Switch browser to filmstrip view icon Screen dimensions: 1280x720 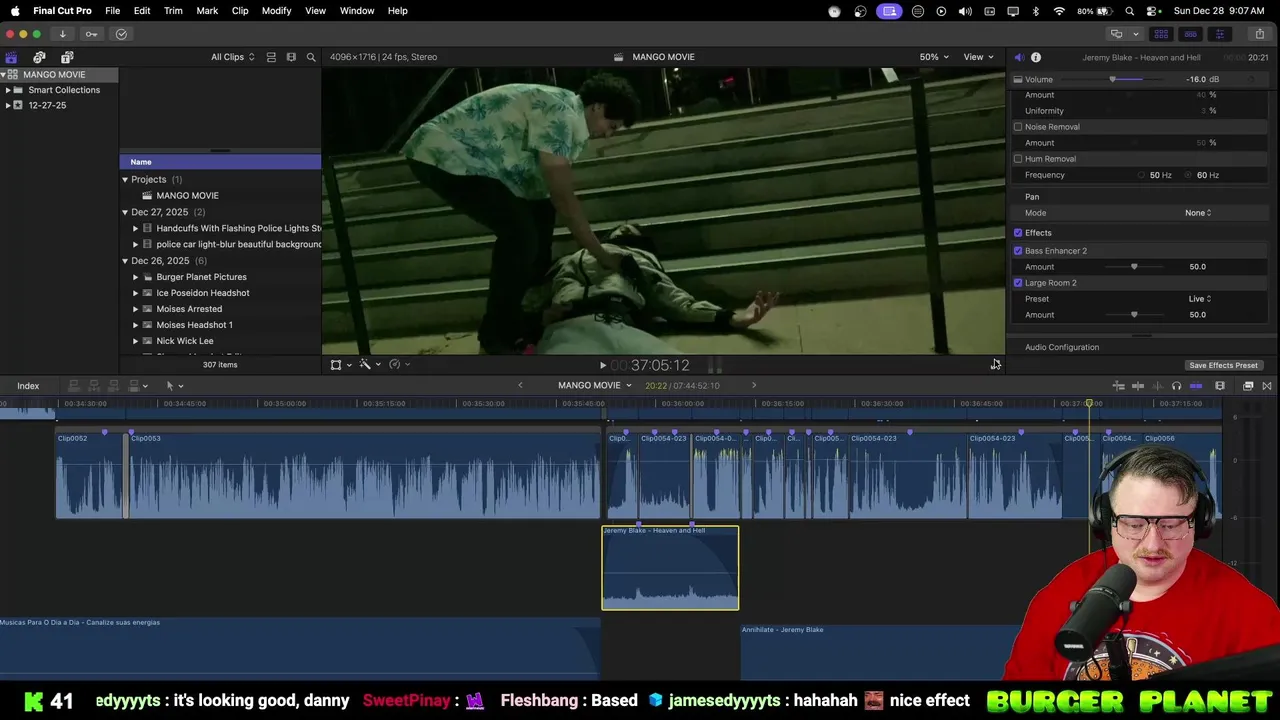pos(291,57)
